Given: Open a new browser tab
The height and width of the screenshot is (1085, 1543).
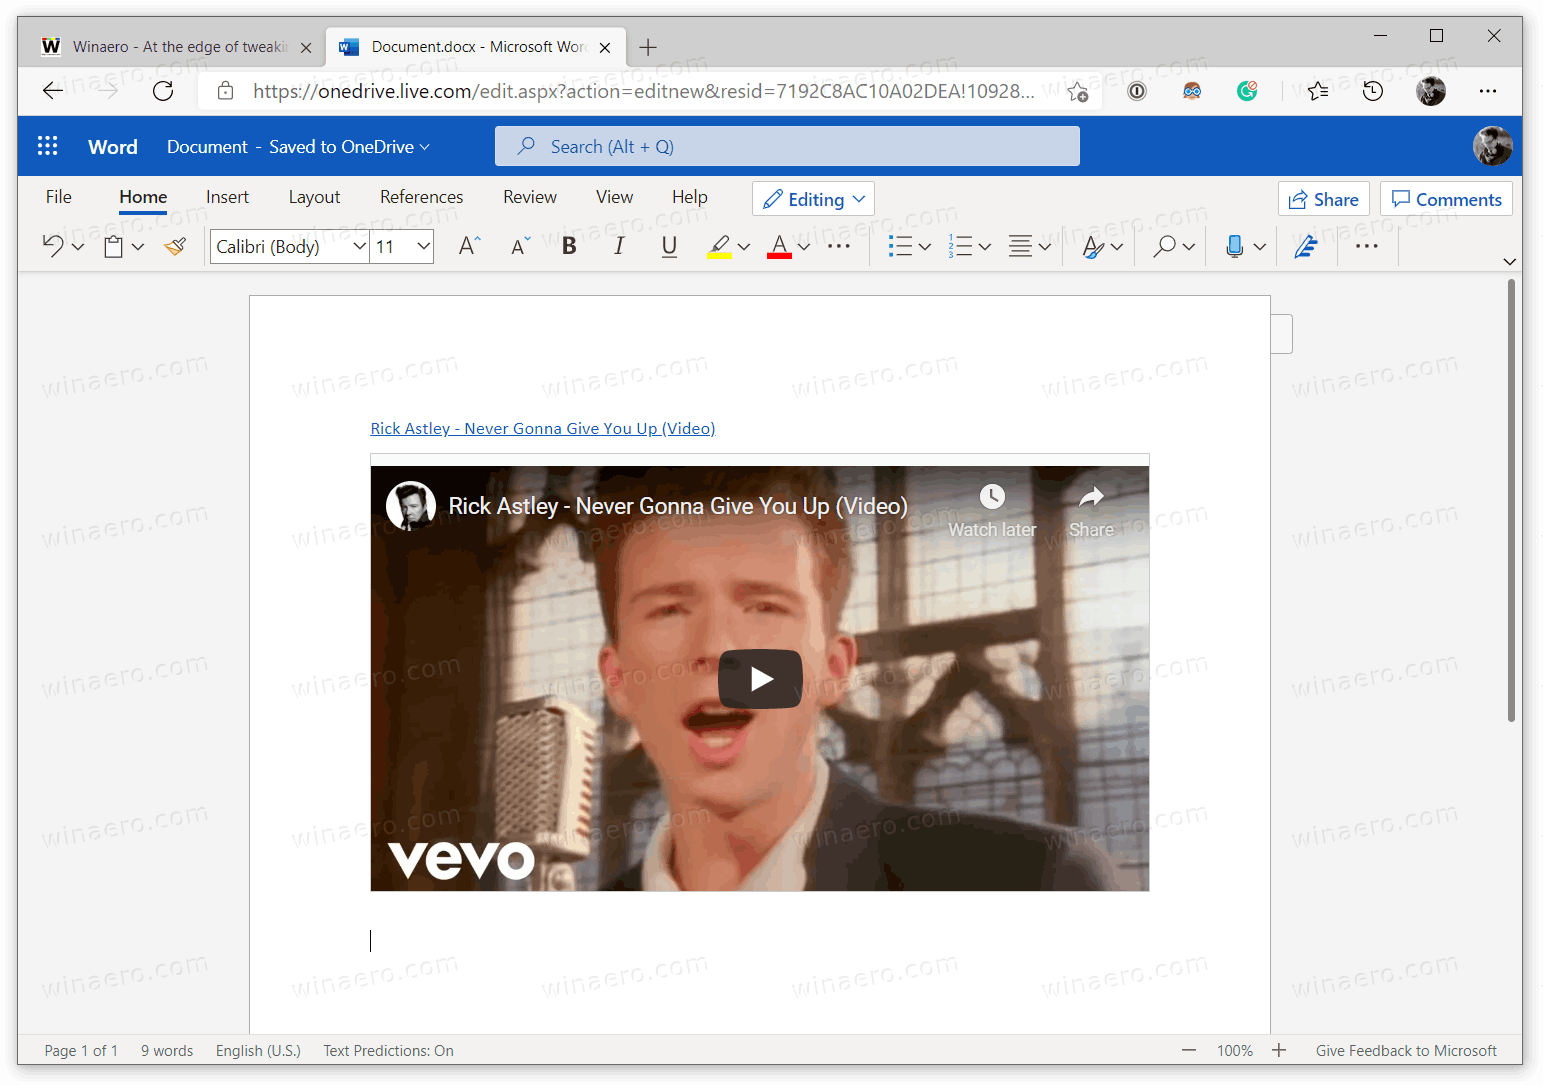Looking at the screenshot, I should [x=648, y=47].
